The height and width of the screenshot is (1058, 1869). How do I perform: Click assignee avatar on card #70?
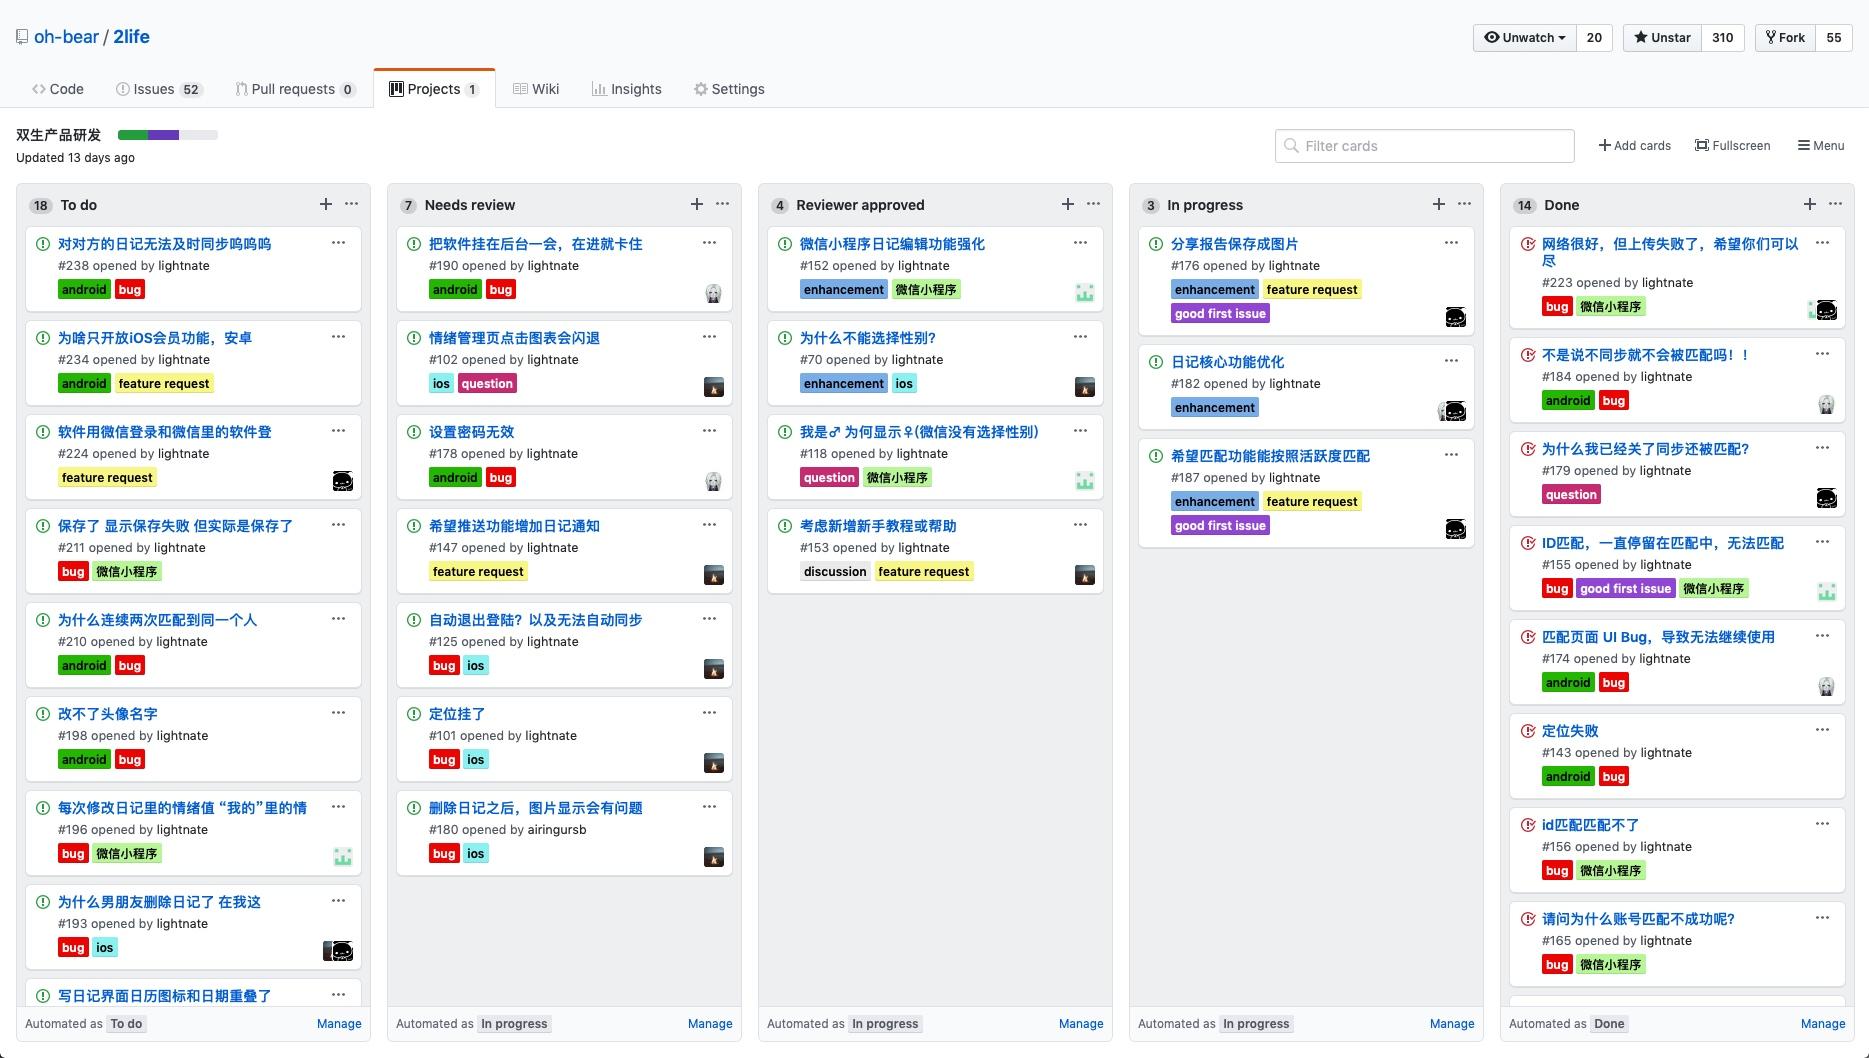(1085, 387)
